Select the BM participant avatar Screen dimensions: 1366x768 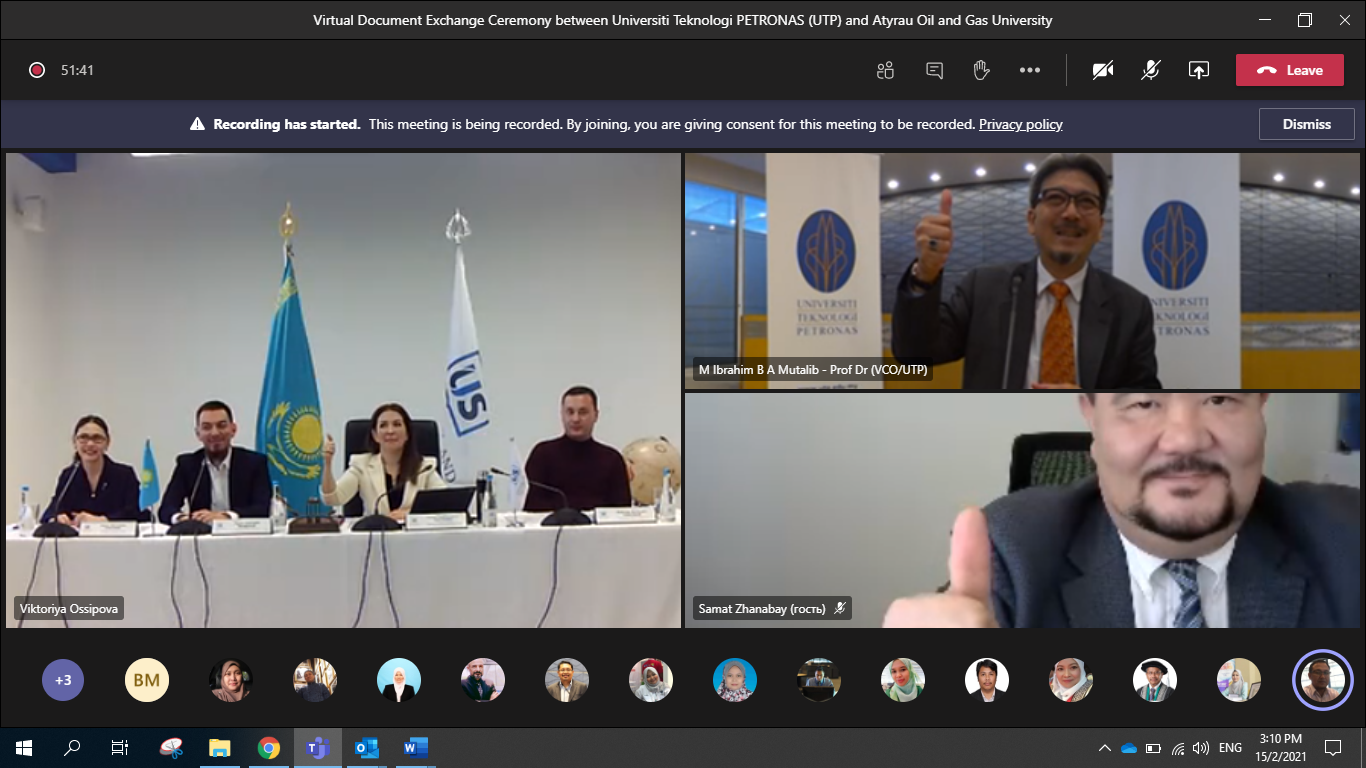(147, 681)
